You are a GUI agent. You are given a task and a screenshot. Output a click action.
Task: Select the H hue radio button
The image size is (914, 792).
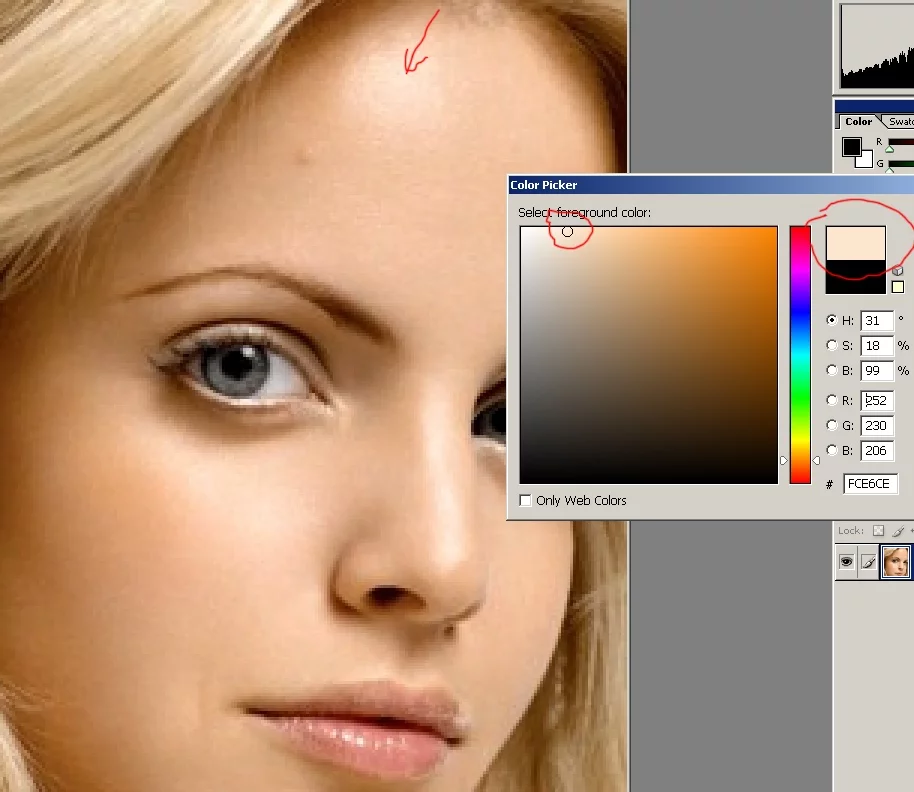pyautogui.click(x=831, y=320)
